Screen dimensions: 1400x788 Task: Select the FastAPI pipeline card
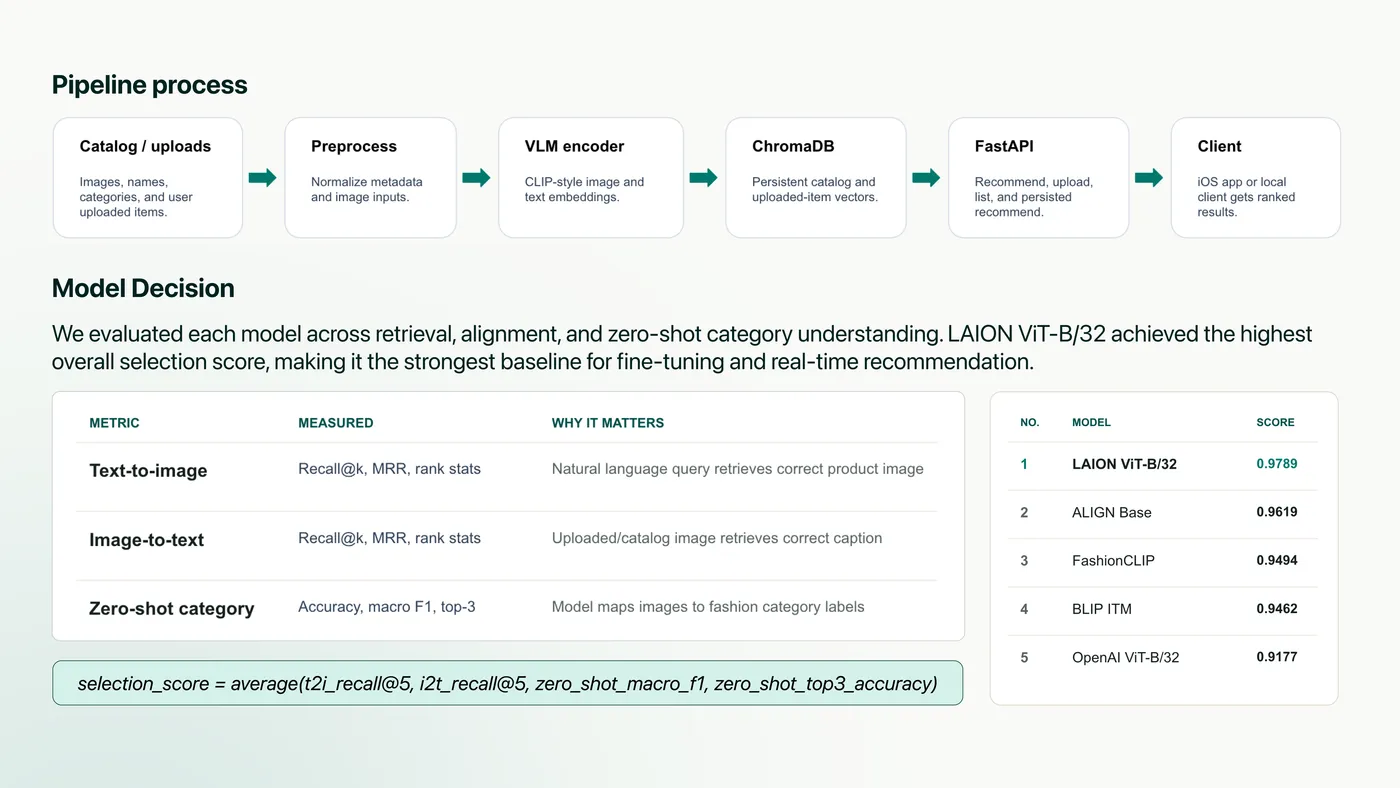pos(1039,178)
